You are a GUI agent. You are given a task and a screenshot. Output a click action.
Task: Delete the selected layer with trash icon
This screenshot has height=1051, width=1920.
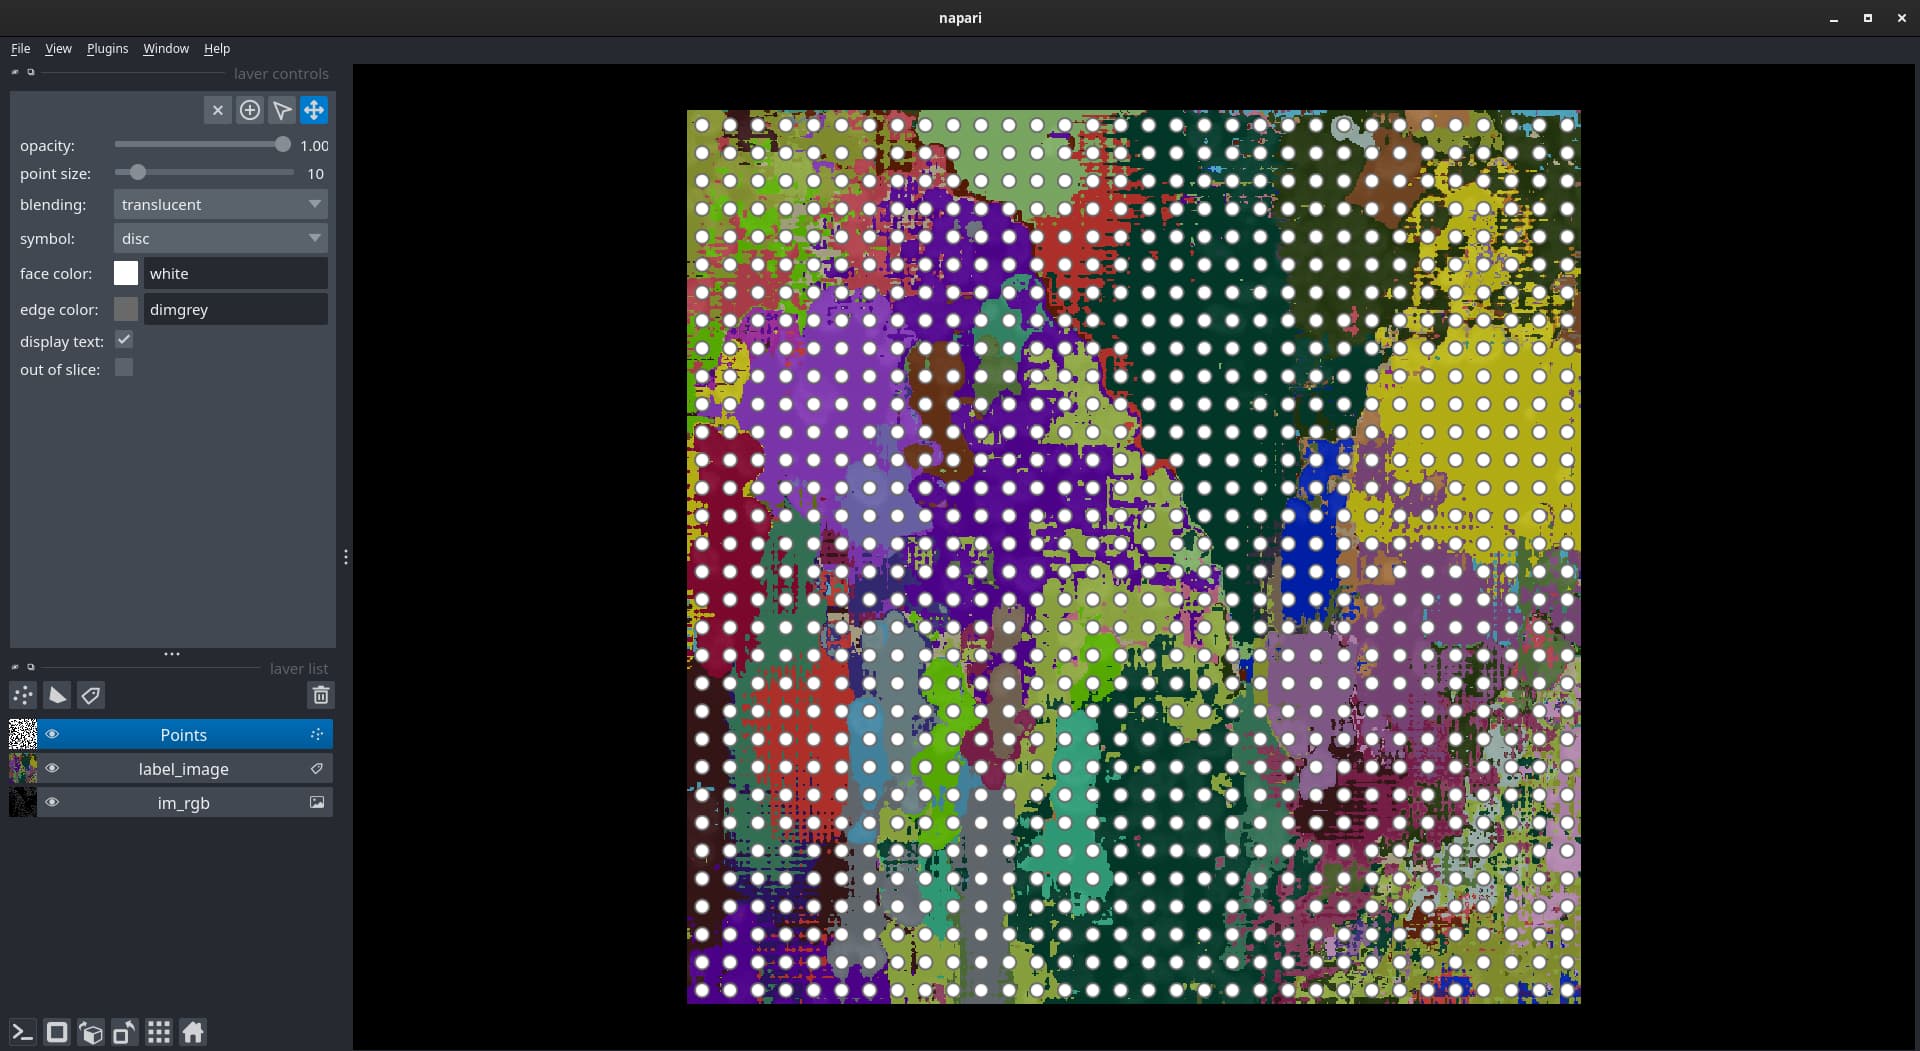[320, 695]
